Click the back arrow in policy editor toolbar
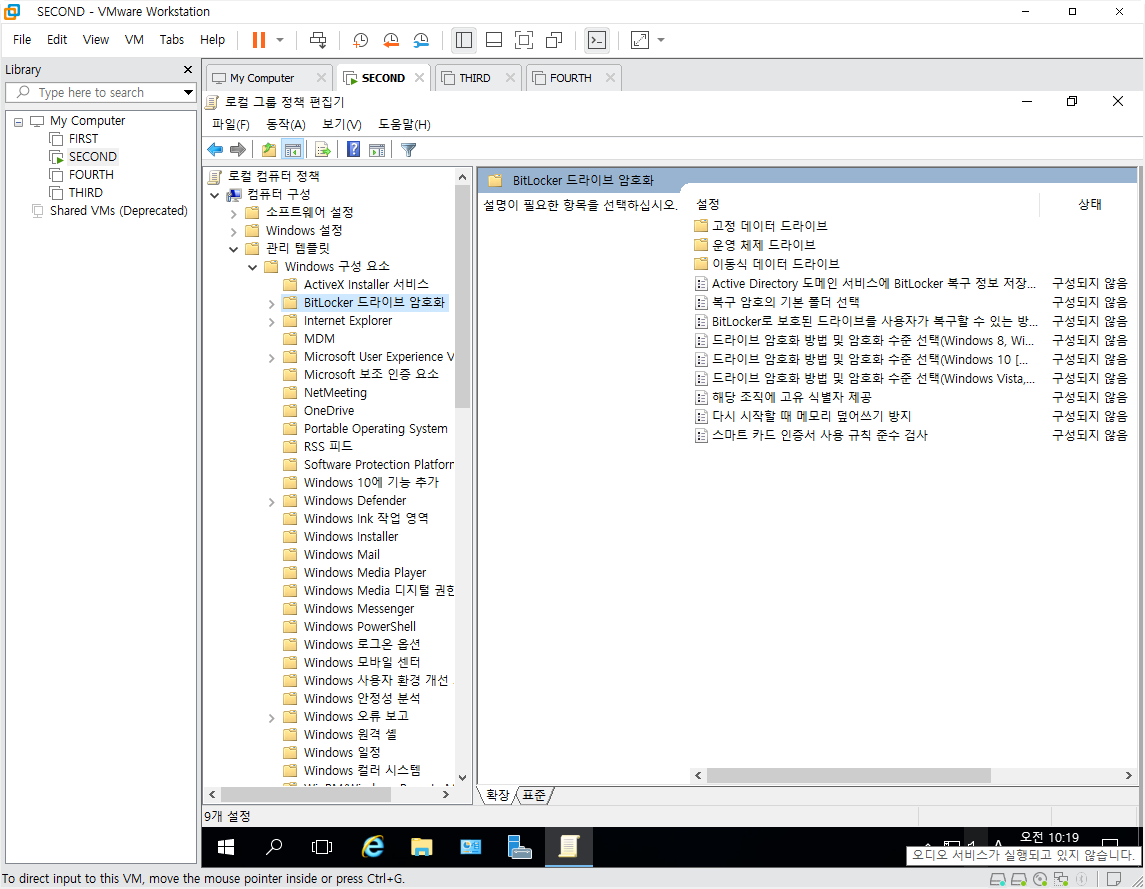1145x889 pixels. [215, 150]
